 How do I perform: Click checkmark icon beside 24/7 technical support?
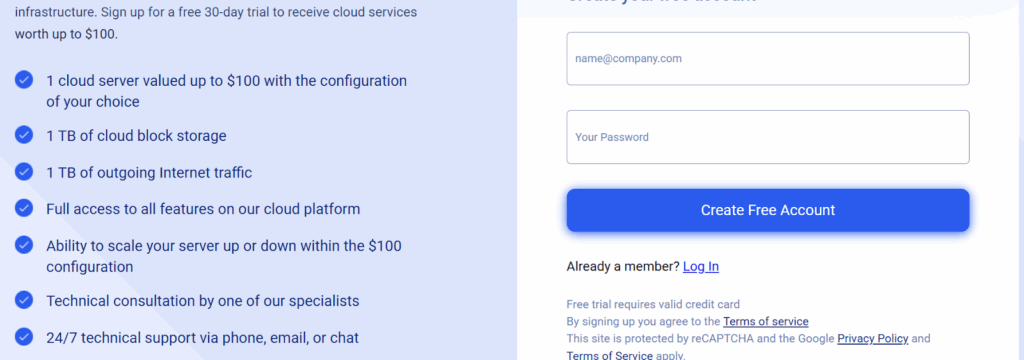click(24, 336)
